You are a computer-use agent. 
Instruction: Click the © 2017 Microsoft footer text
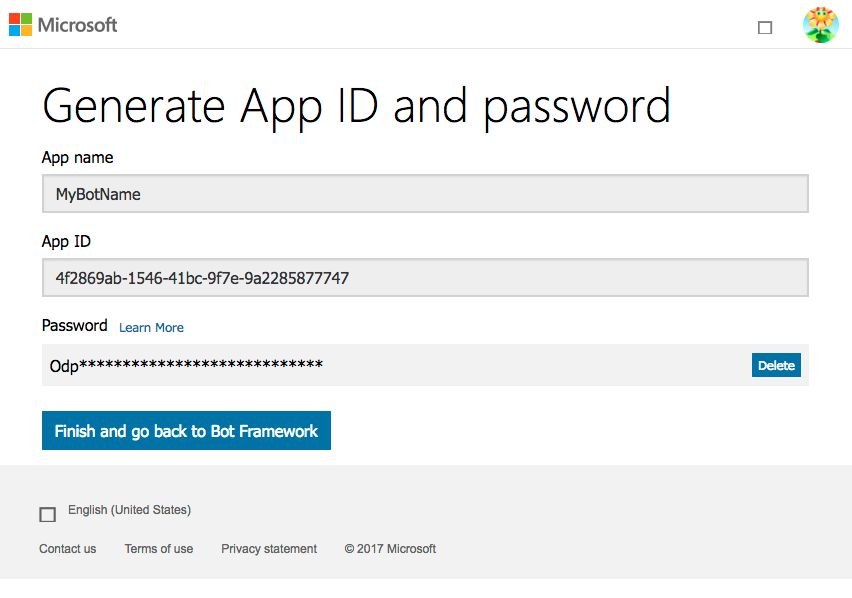[390, 549]
